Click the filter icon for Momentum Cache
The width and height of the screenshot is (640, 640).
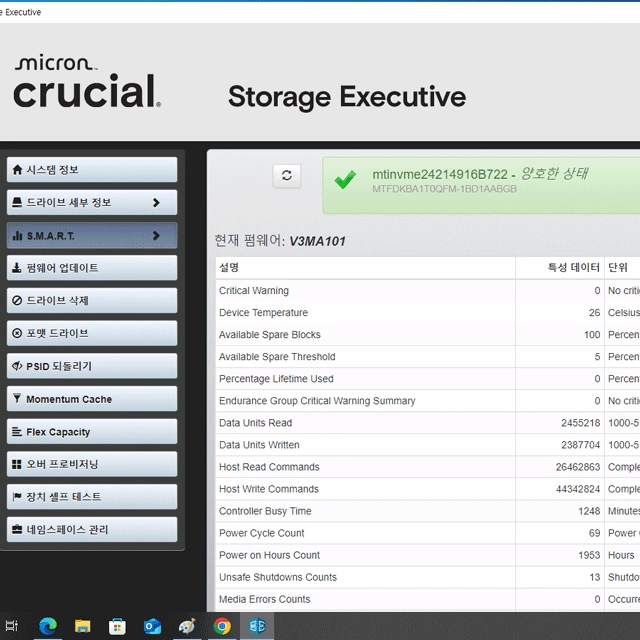pyautogui.click(x=17, y=398)
